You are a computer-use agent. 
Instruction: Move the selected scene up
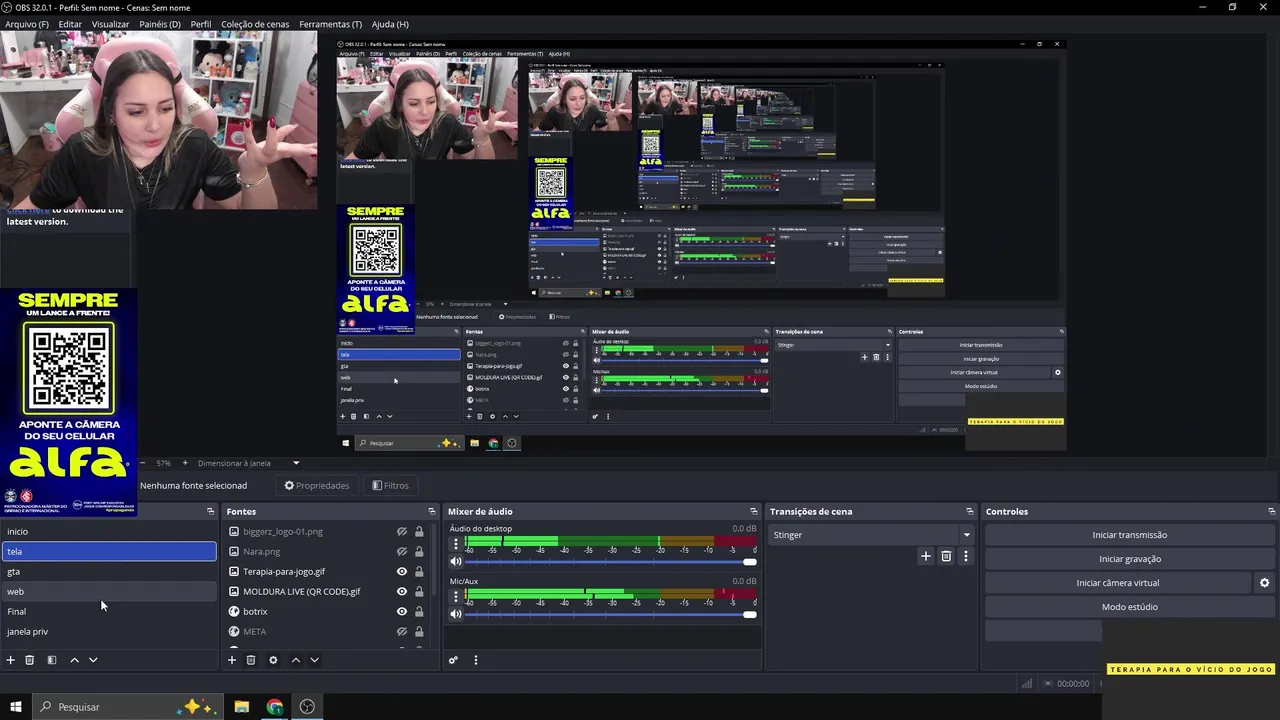pos(74,660)
